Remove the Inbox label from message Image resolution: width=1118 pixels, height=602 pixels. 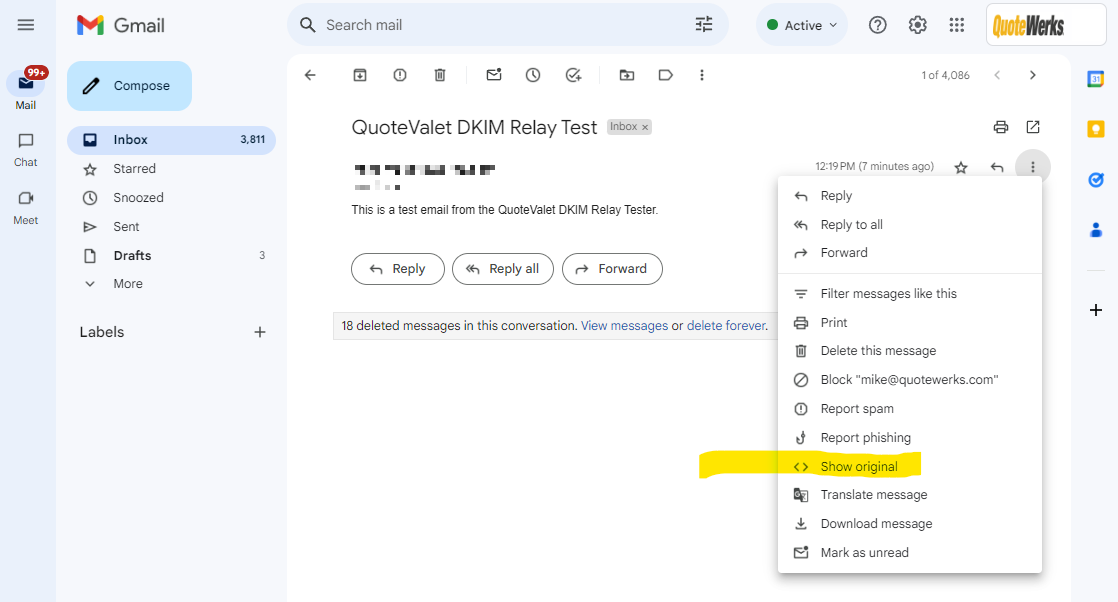point(645,128)
